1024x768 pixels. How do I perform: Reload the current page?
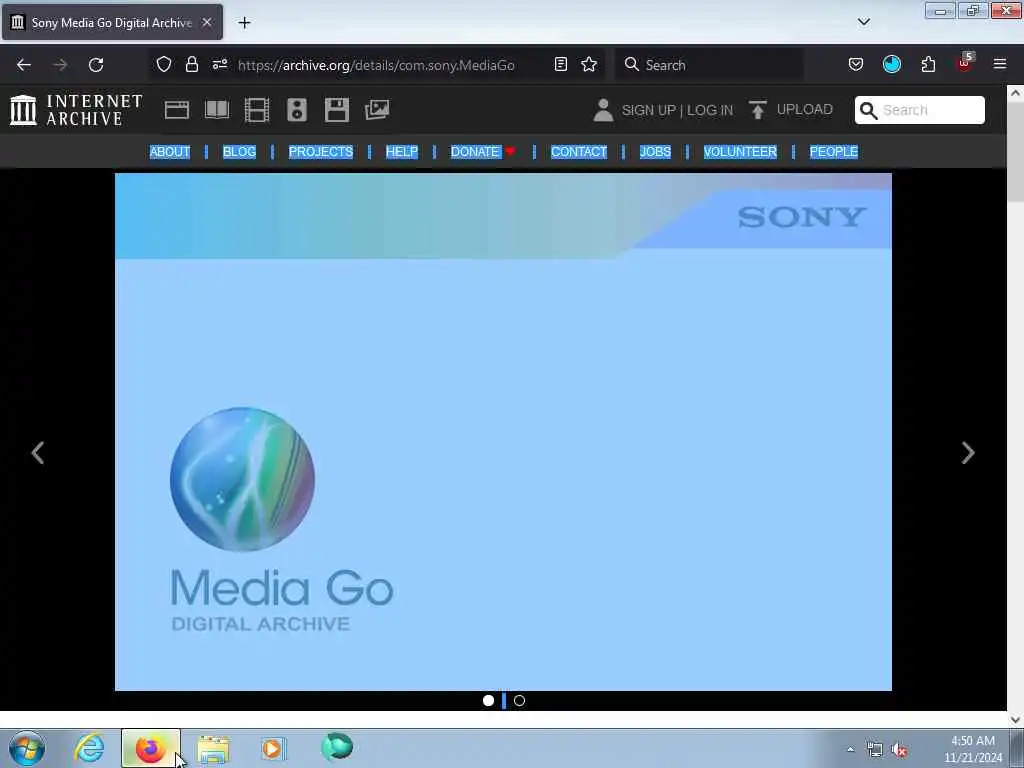point(96,65)
